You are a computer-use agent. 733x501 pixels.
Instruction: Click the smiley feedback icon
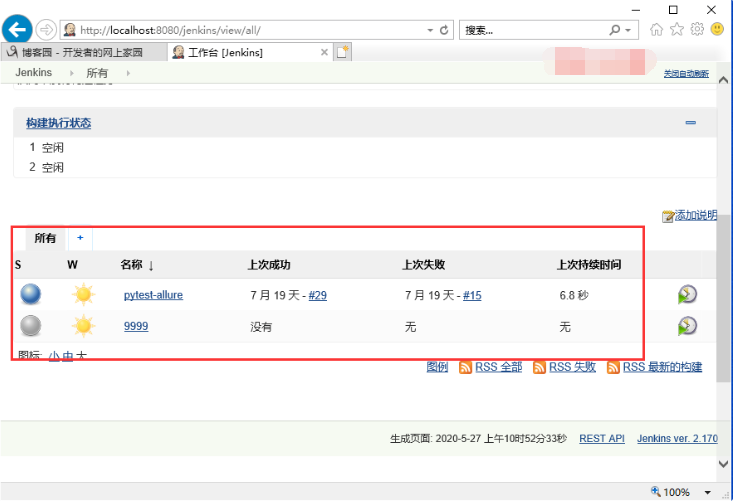717,29
